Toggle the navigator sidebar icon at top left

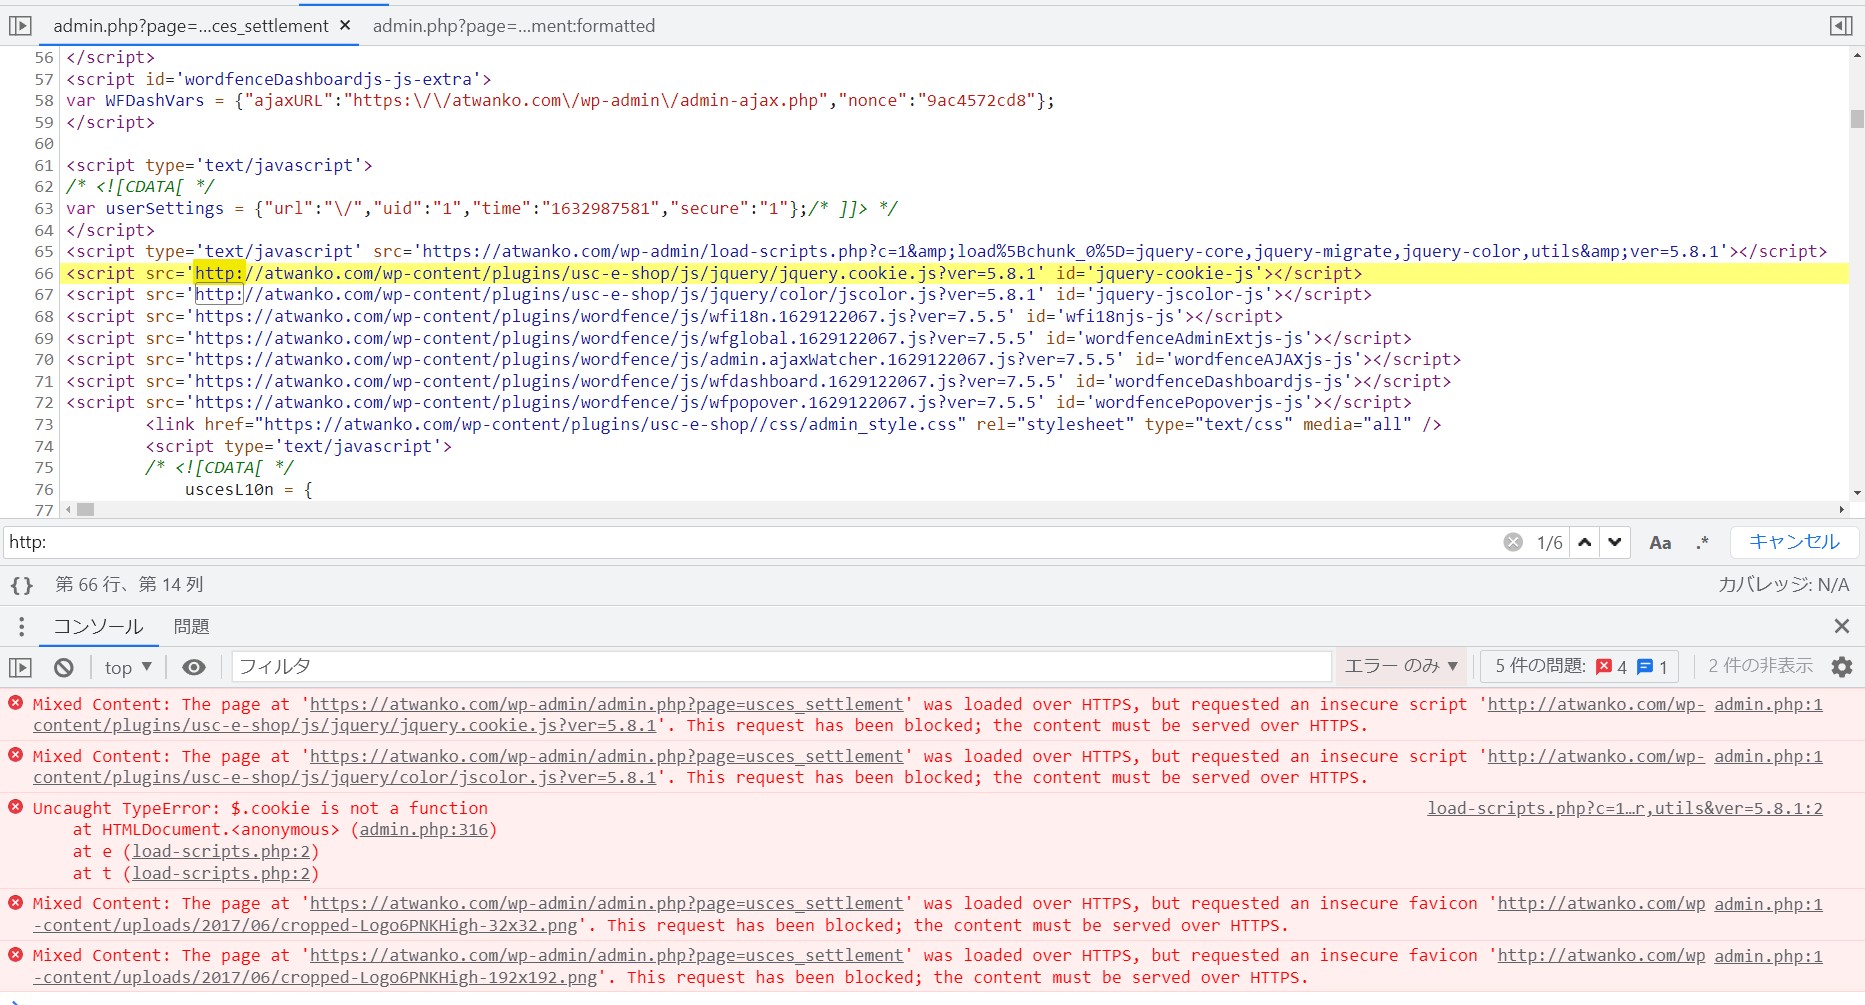(x=20, y=26)
